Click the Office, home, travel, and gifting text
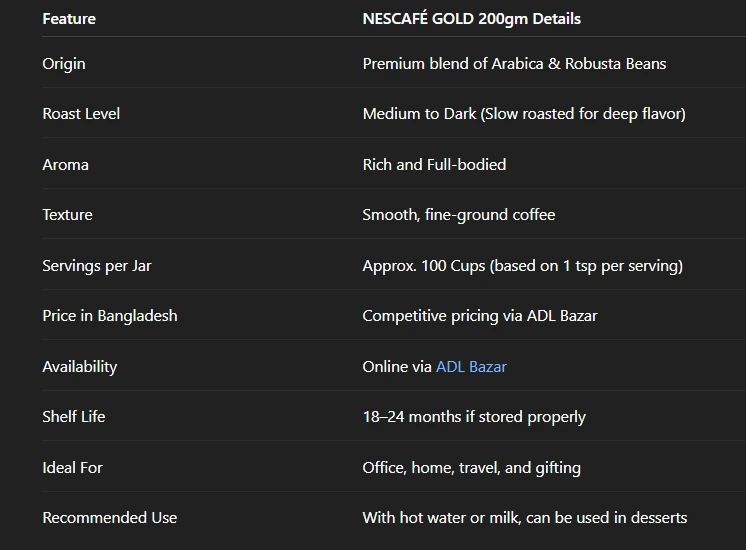Screen dimensions: 746x550 [471, 468]
